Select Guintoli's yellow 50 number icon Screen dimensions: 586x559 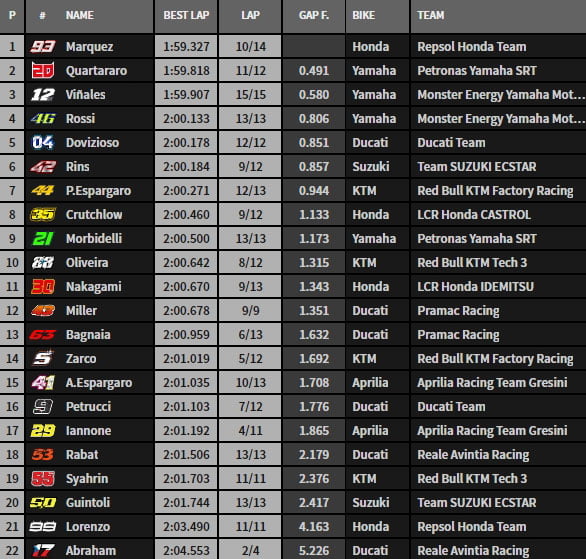(x=43, y=503)
